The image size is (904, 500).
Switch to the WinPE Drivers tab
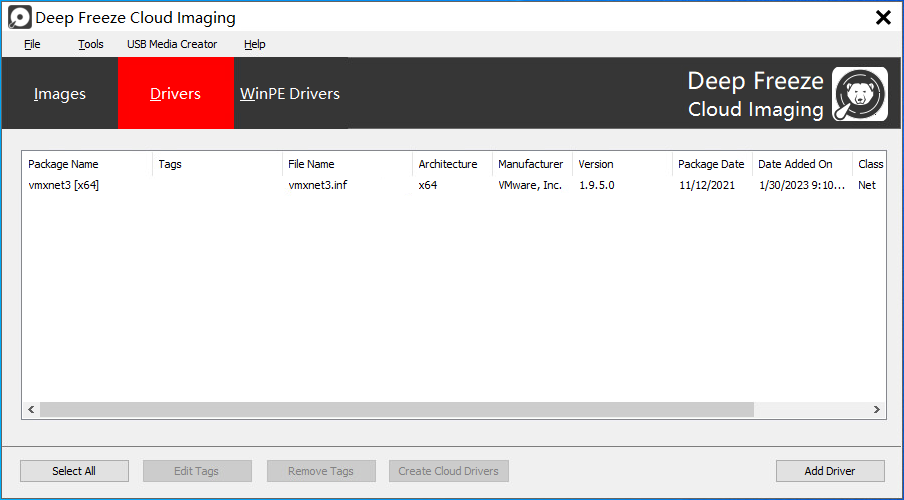tap(290, 93)
